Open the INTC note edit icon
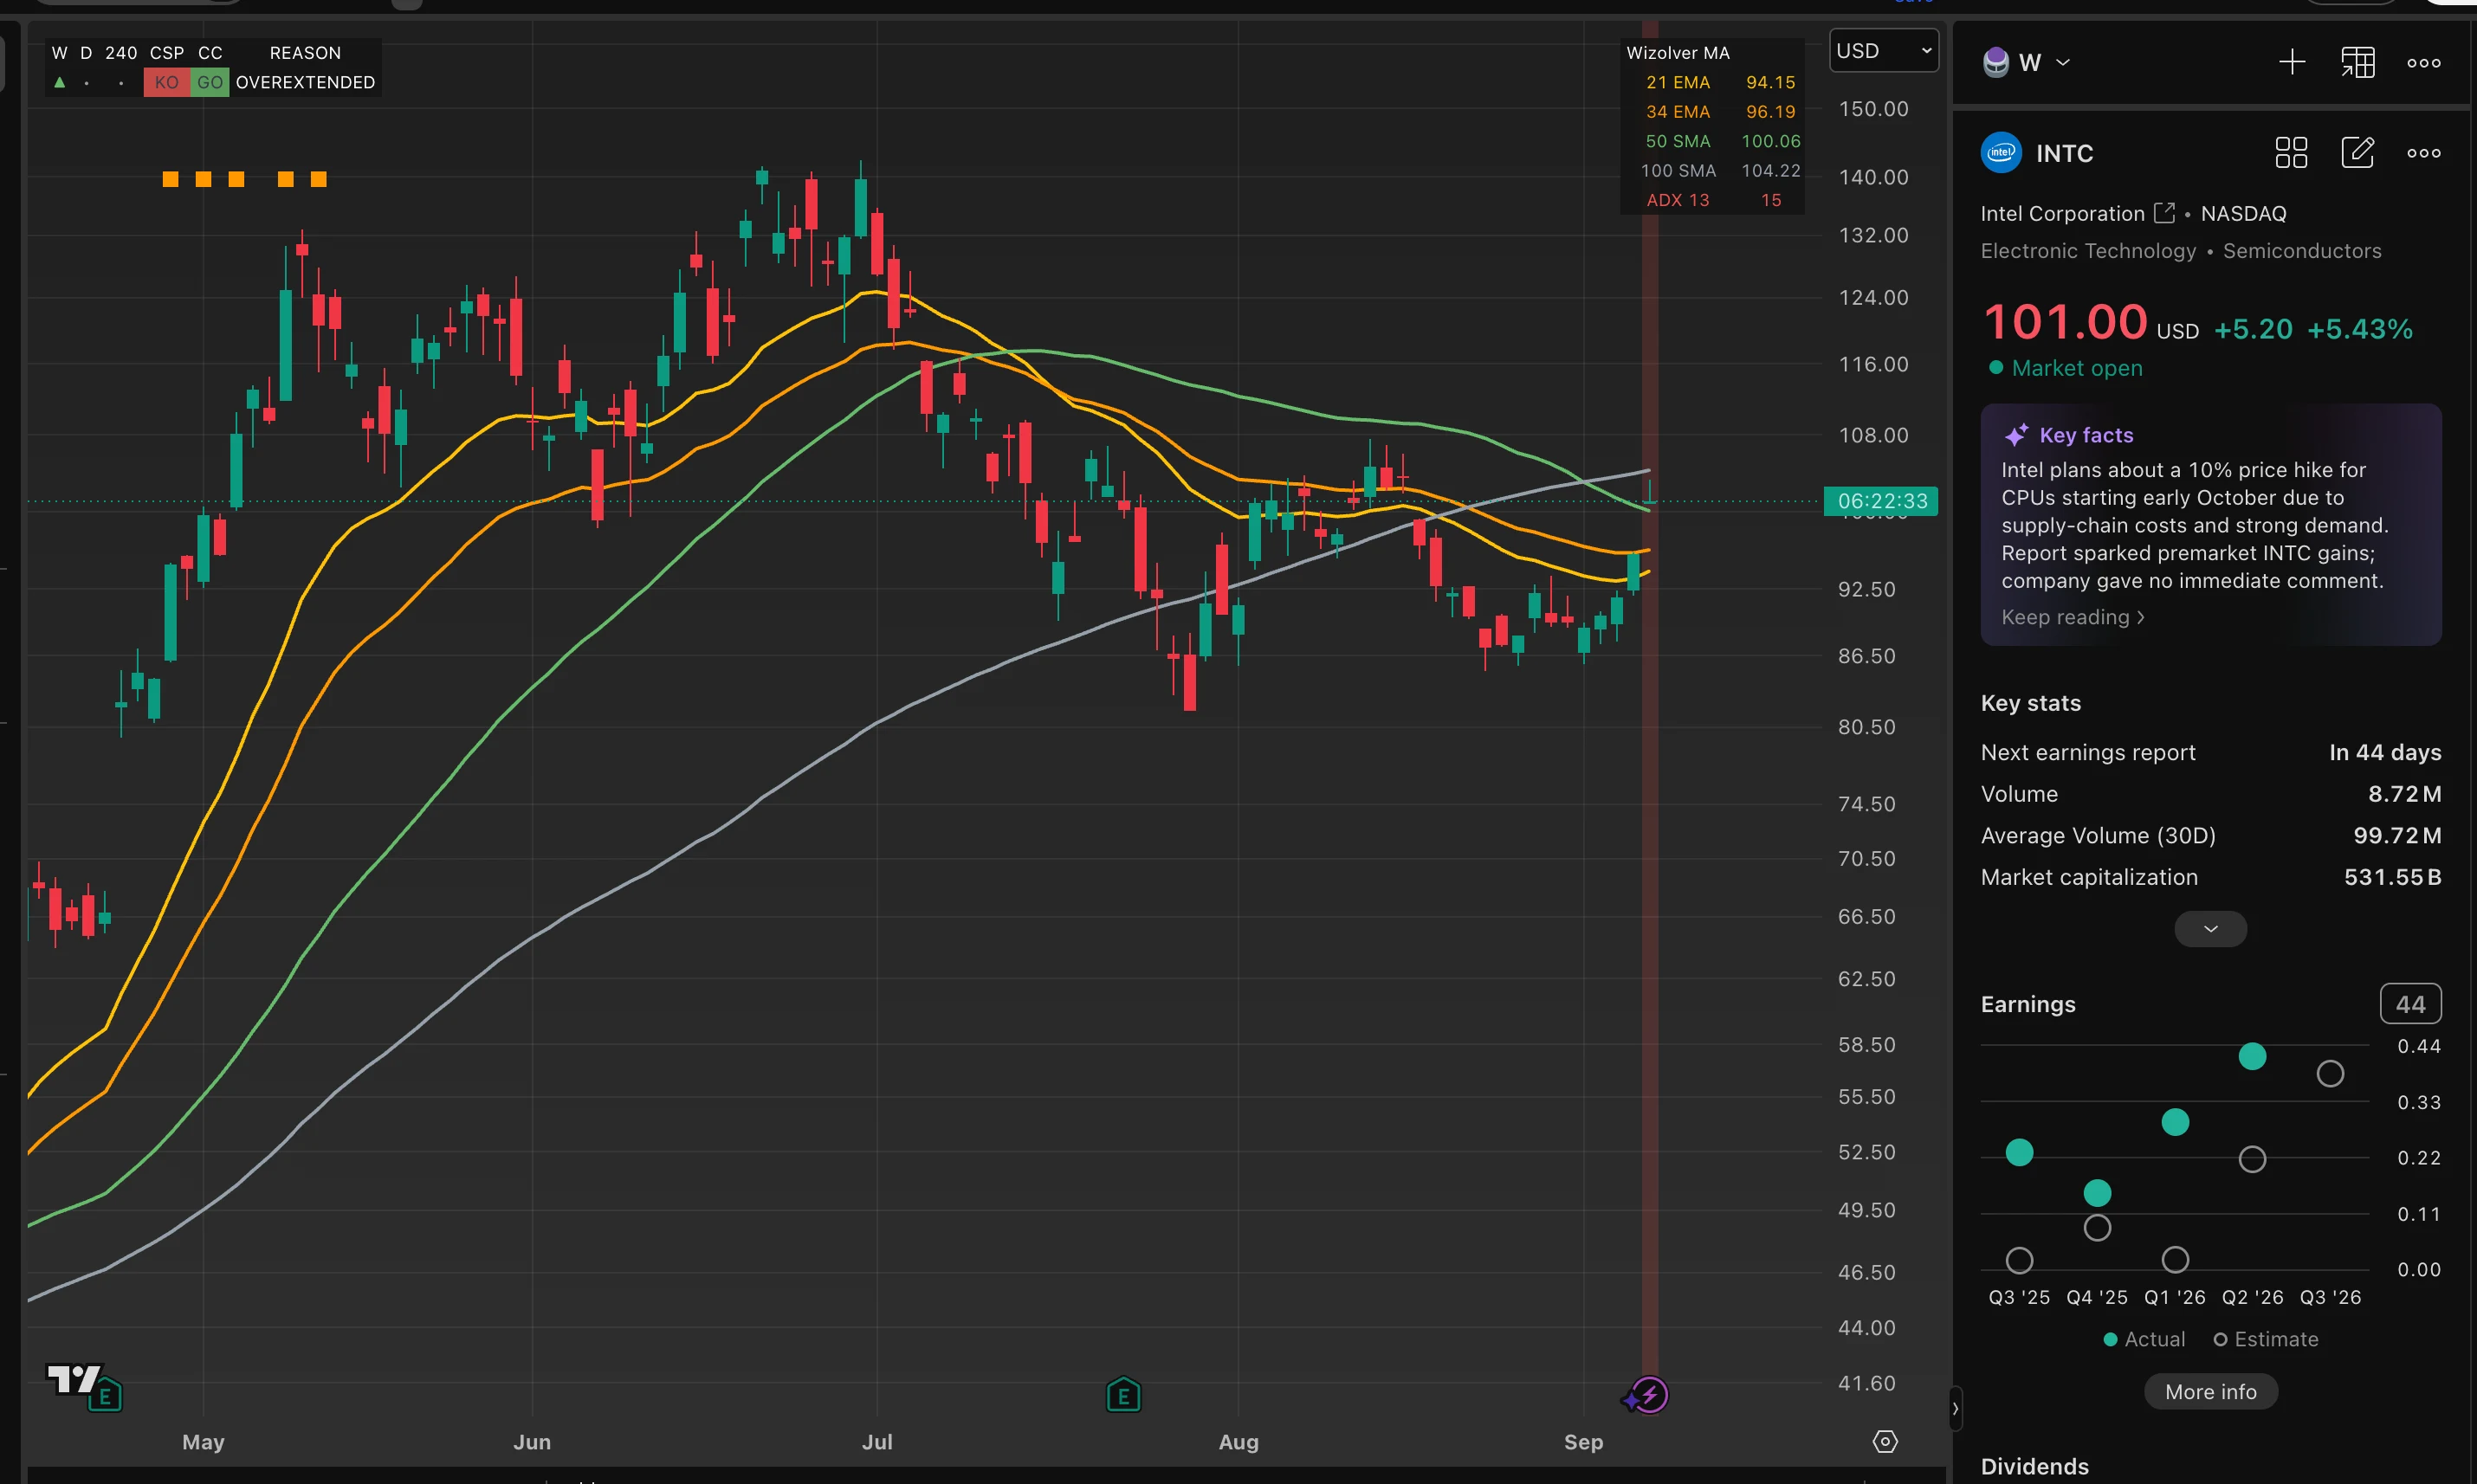 (x=2357, y=152)
